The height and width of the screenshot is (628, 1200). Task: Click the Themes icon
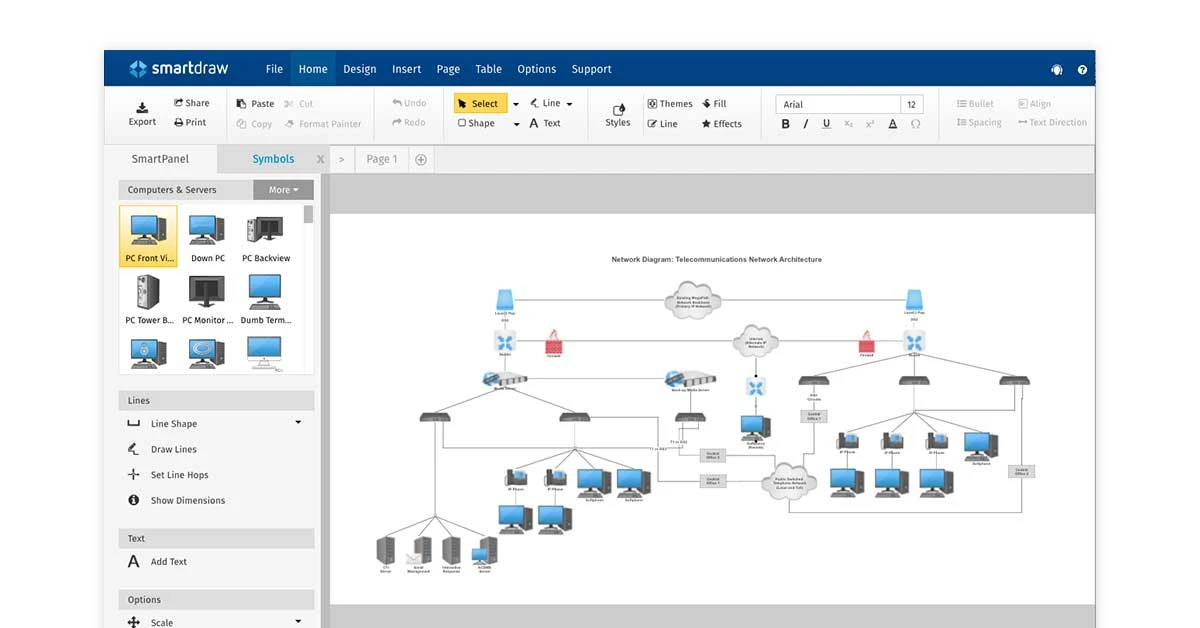[669, 103]
